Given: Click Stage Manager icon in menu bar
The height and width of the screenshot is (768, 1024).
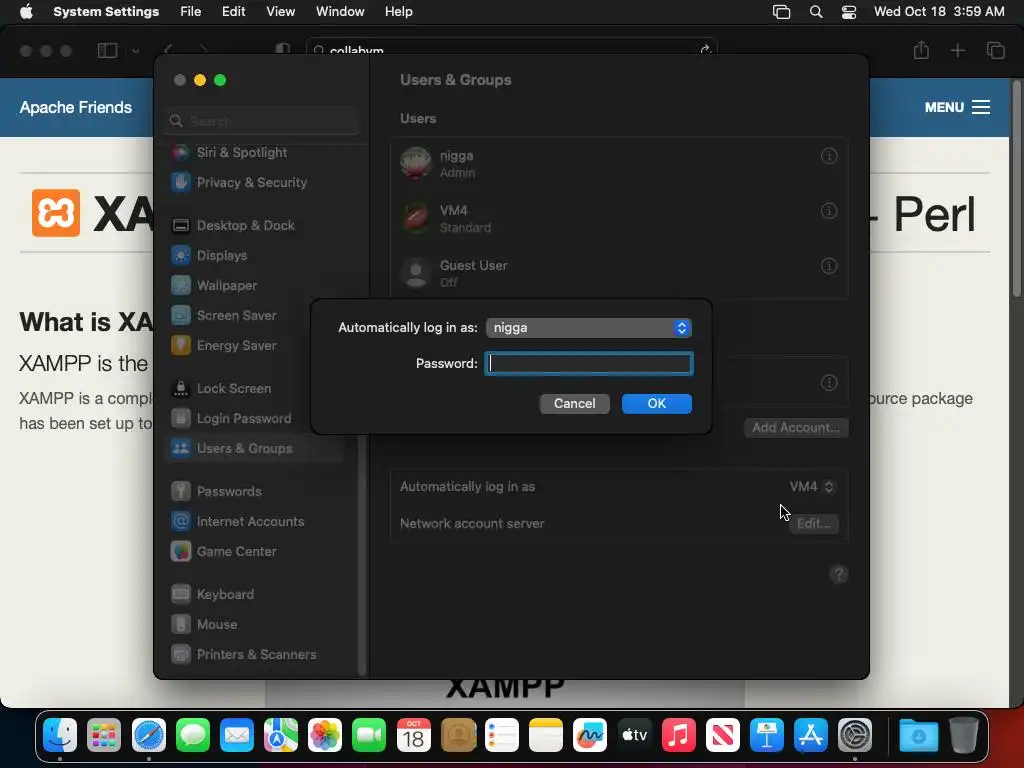Looking at the screenshot, I should [782, 12].
